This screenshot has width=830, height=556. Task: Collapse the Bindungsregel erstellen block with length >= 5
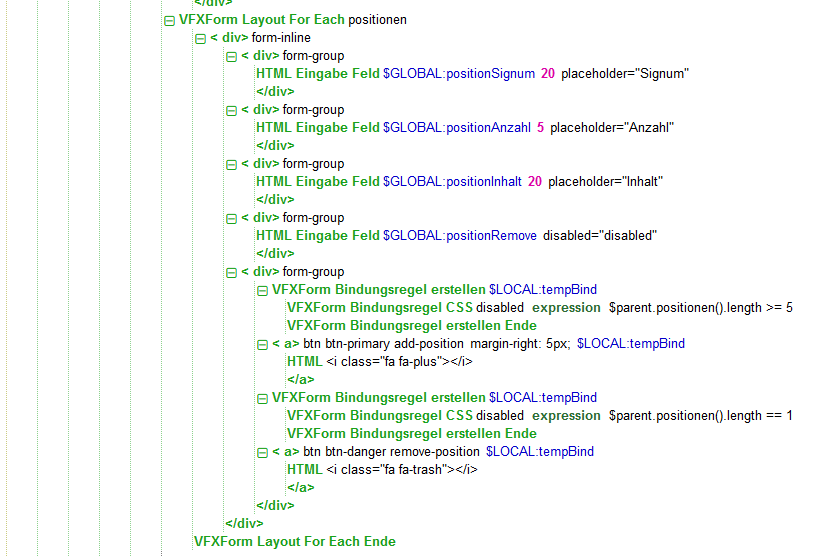pyautogui.click(x=262, y=290)
